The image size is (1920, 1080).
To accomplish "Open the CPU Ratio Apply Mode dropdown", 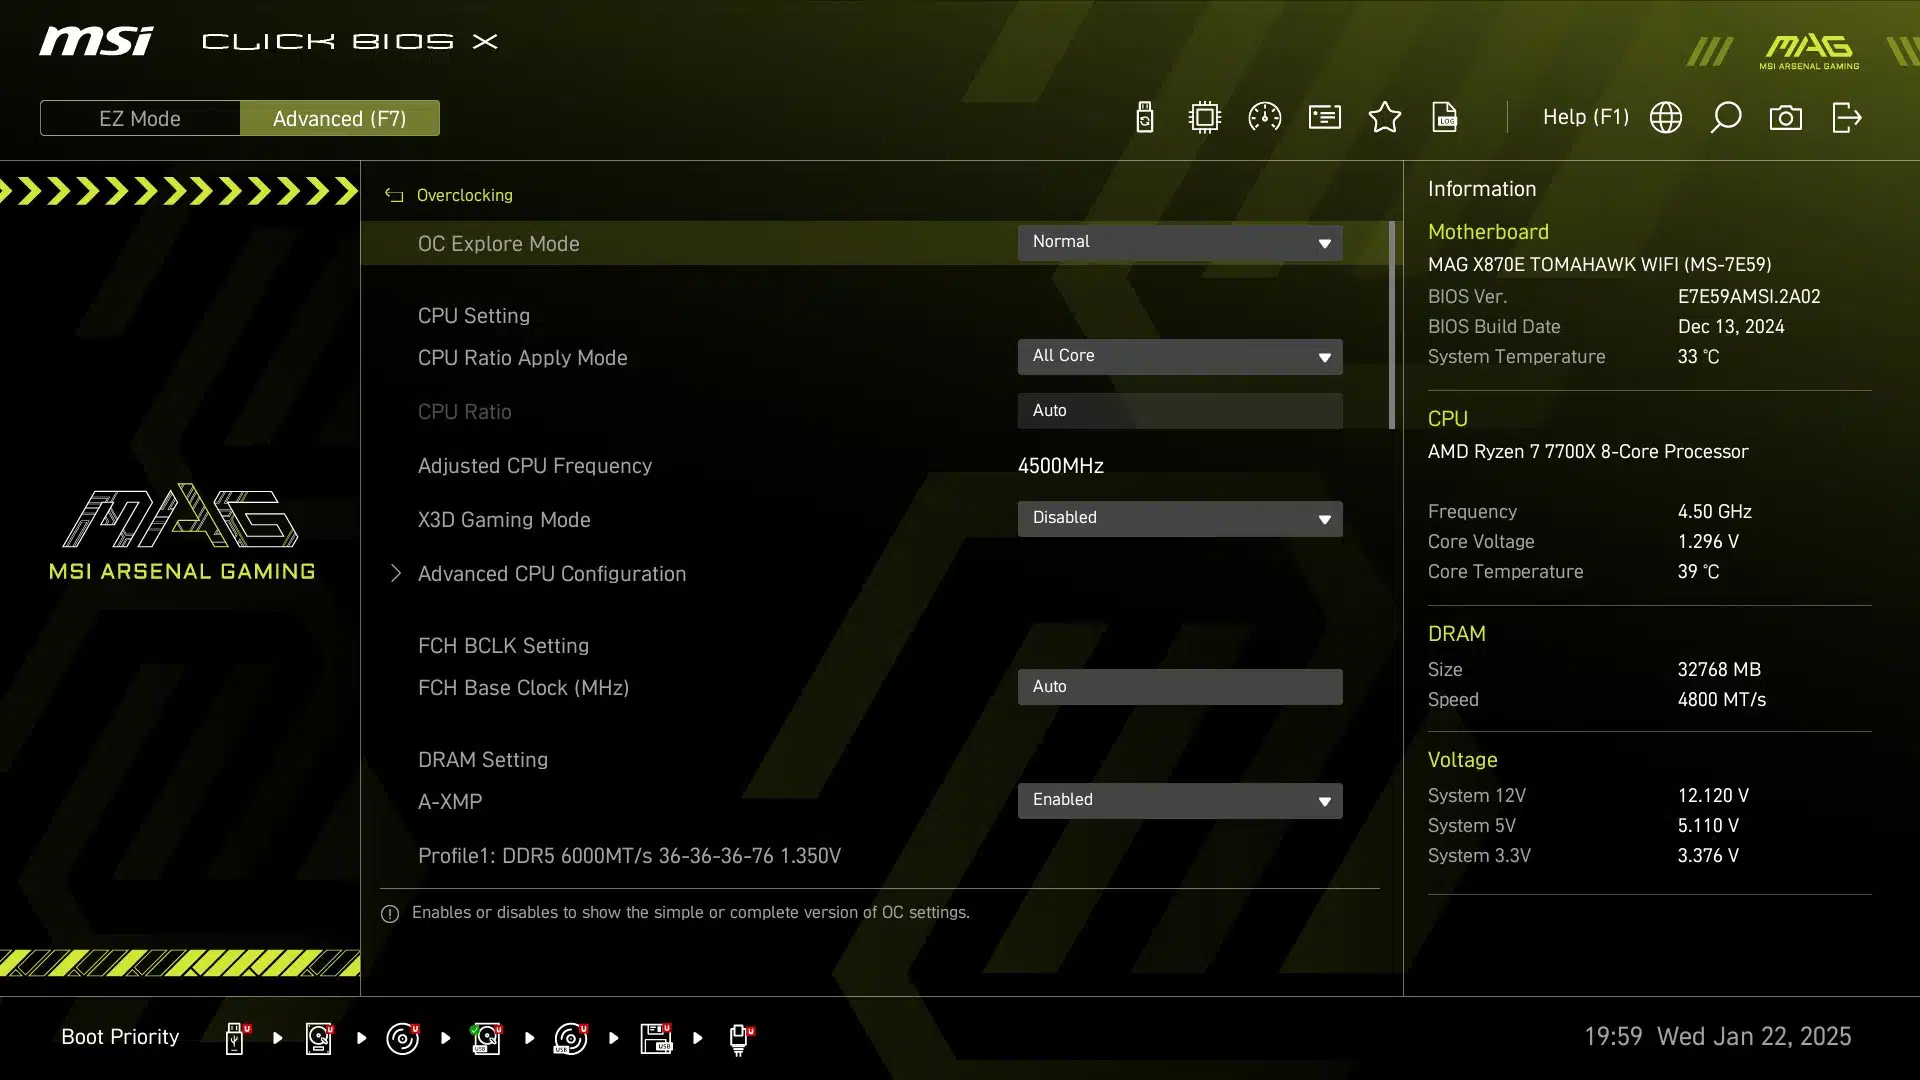I will 1180,357.
